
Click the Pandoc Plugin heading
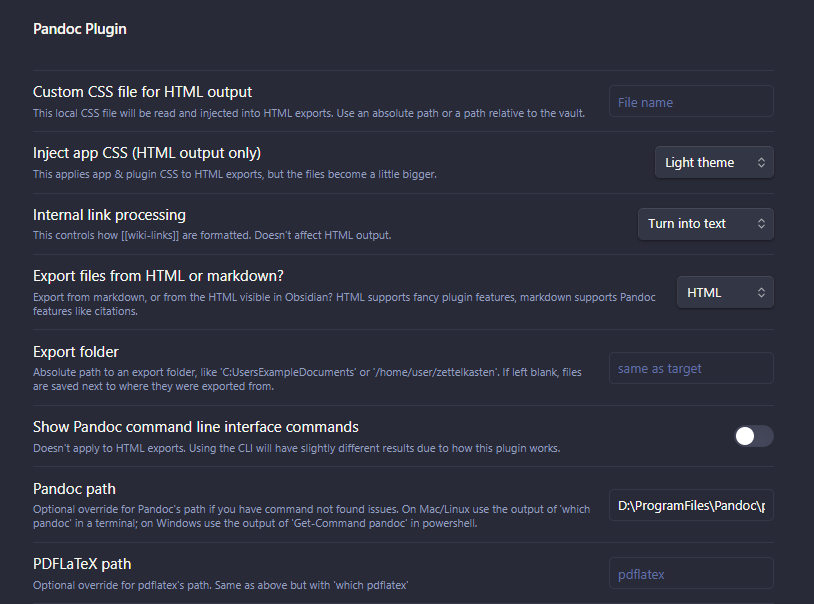point(80,29)
